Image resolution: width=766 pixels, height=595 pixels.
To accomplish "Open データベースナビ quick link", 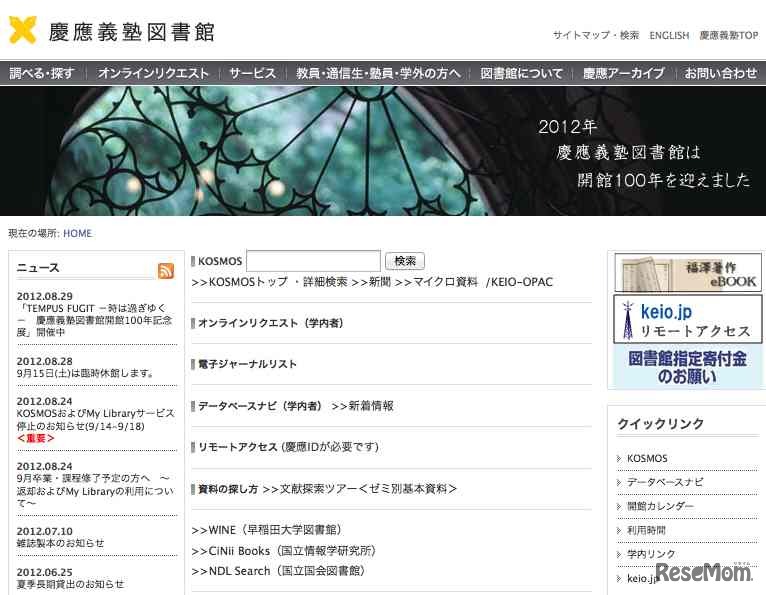I will [665, 482].
